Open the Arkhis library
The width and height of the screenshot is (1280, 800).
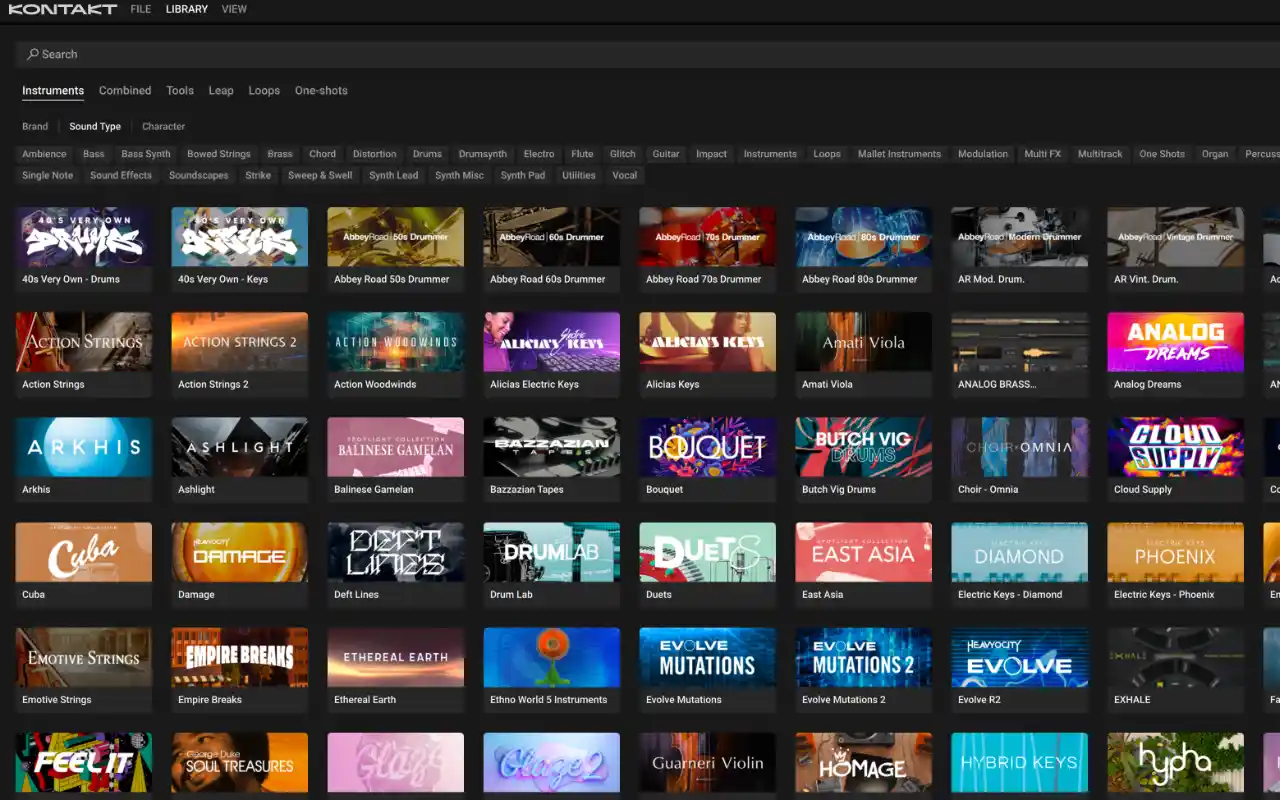84,460
